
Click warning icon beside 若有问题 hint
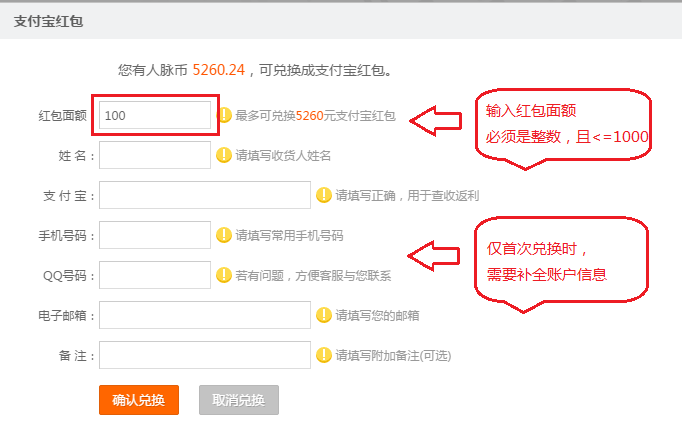coord(224,275)
